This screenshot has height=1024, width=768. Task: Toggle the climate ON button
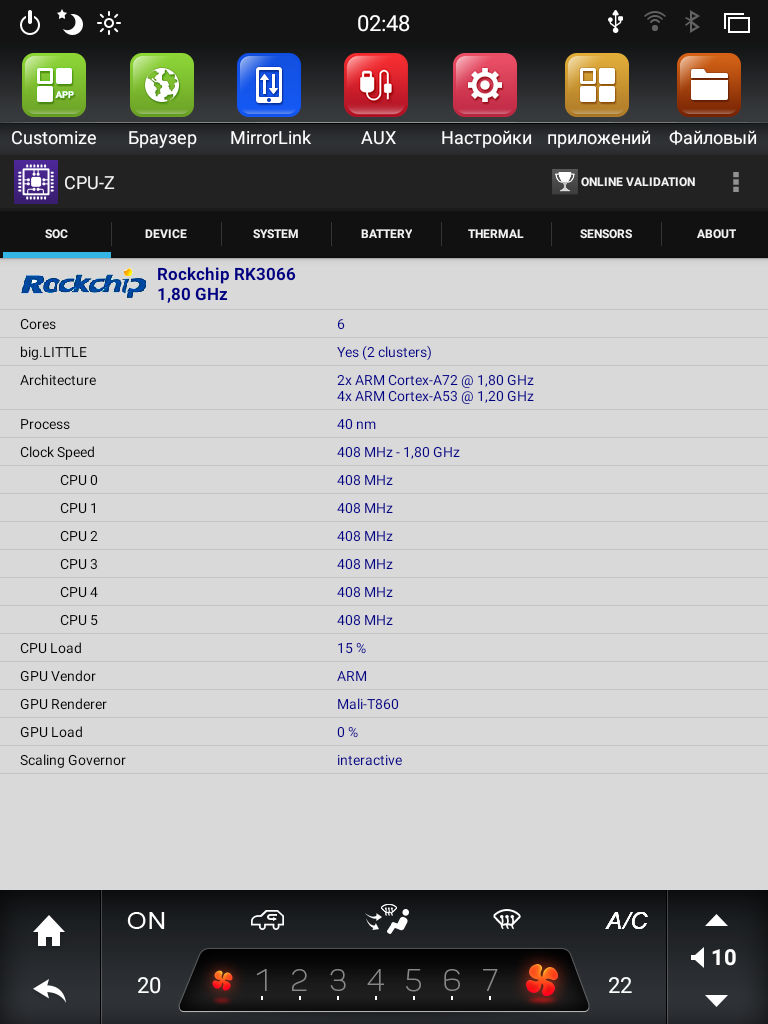coord(146,921)
